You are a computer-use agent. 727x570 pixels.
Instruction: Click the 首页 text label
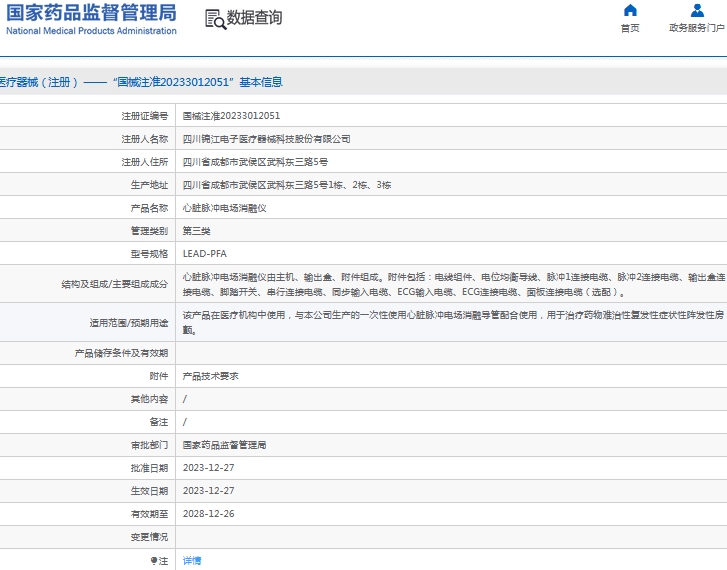(630, 28)
